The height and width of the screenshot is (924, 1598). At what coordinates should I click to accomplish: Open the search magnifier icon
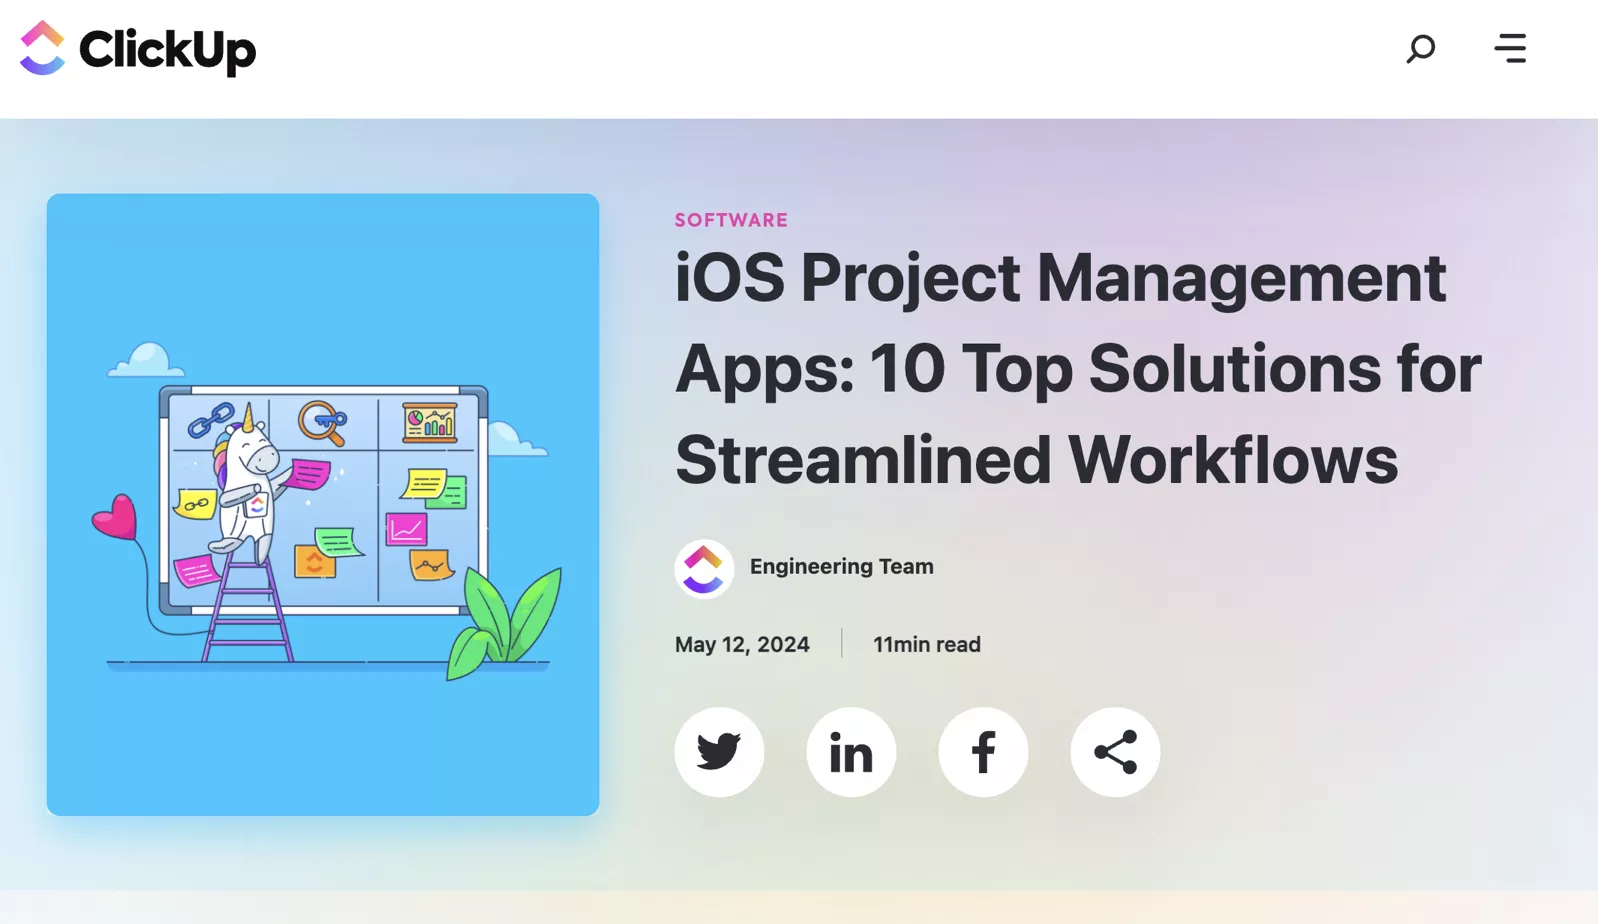1420,48
